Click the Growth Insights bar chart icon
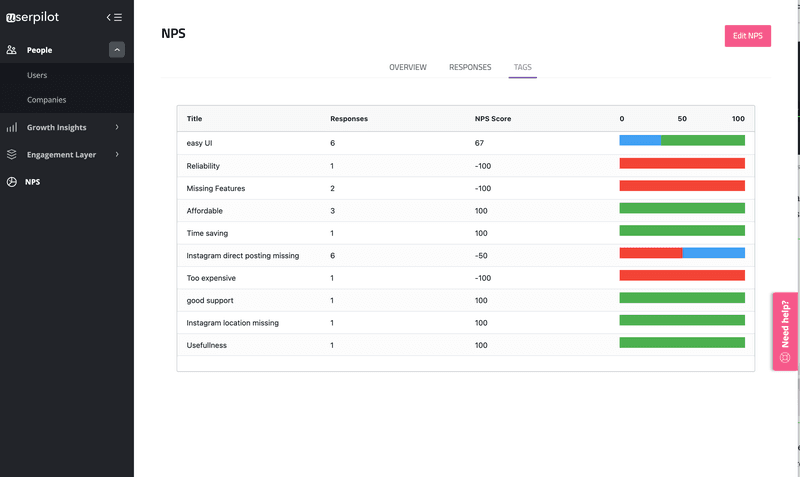800x477 pixels. tap(12, 128)
